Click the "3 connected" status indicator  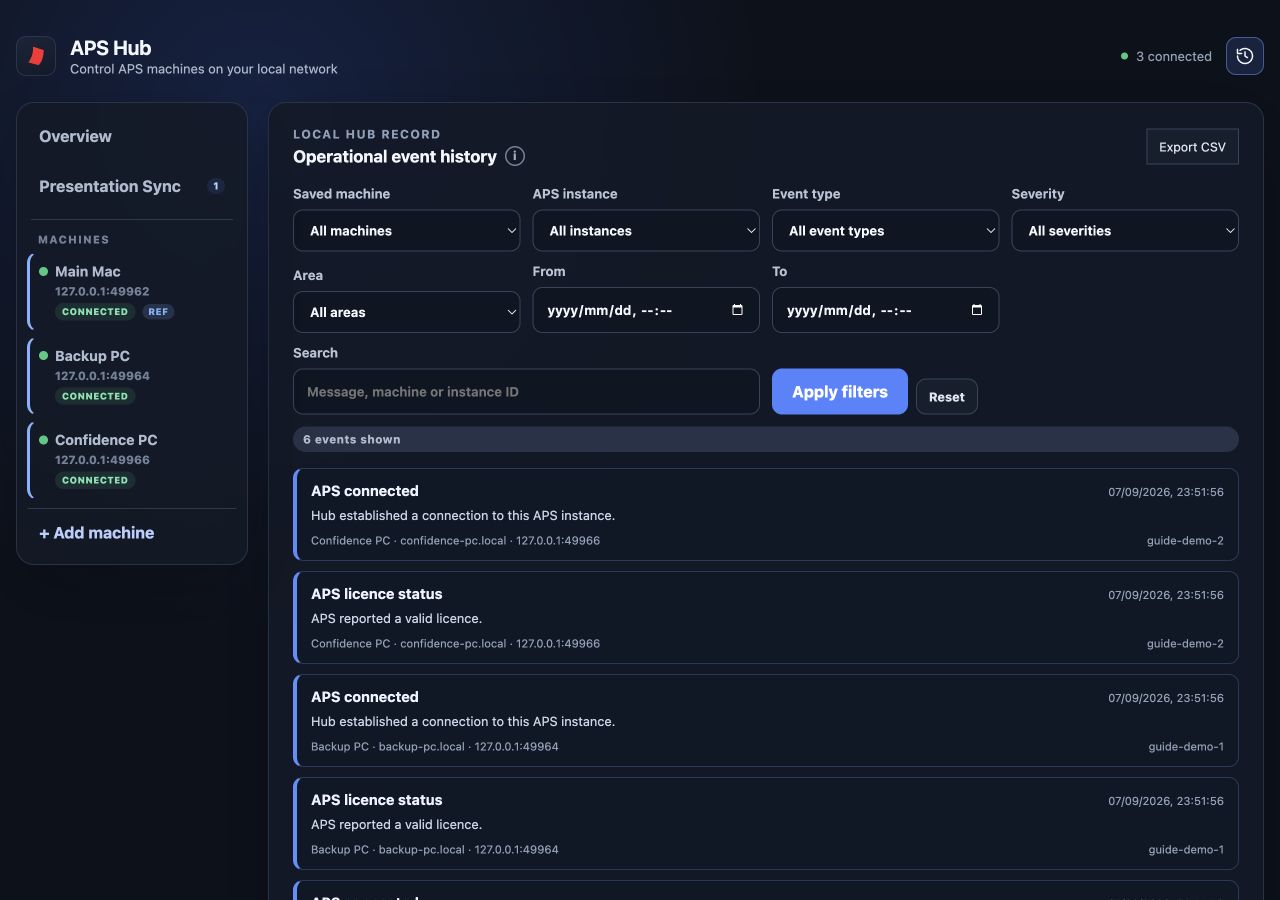click(x=1166, y=56)
